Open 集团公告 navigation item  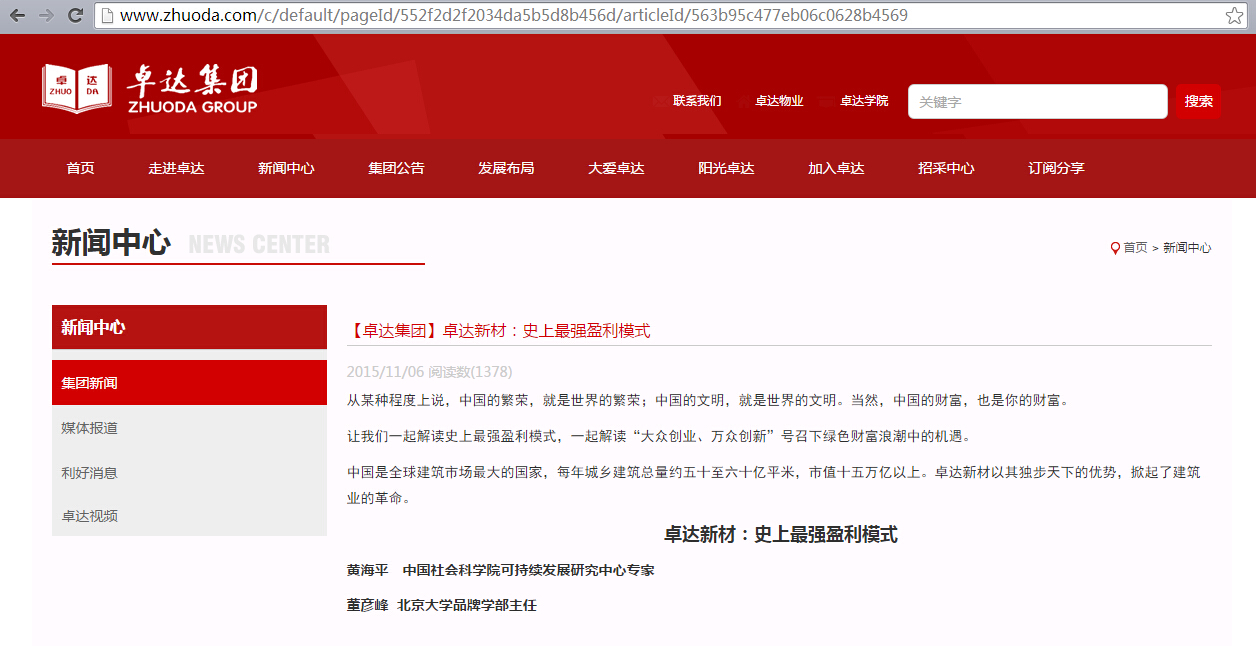[396, 168]
